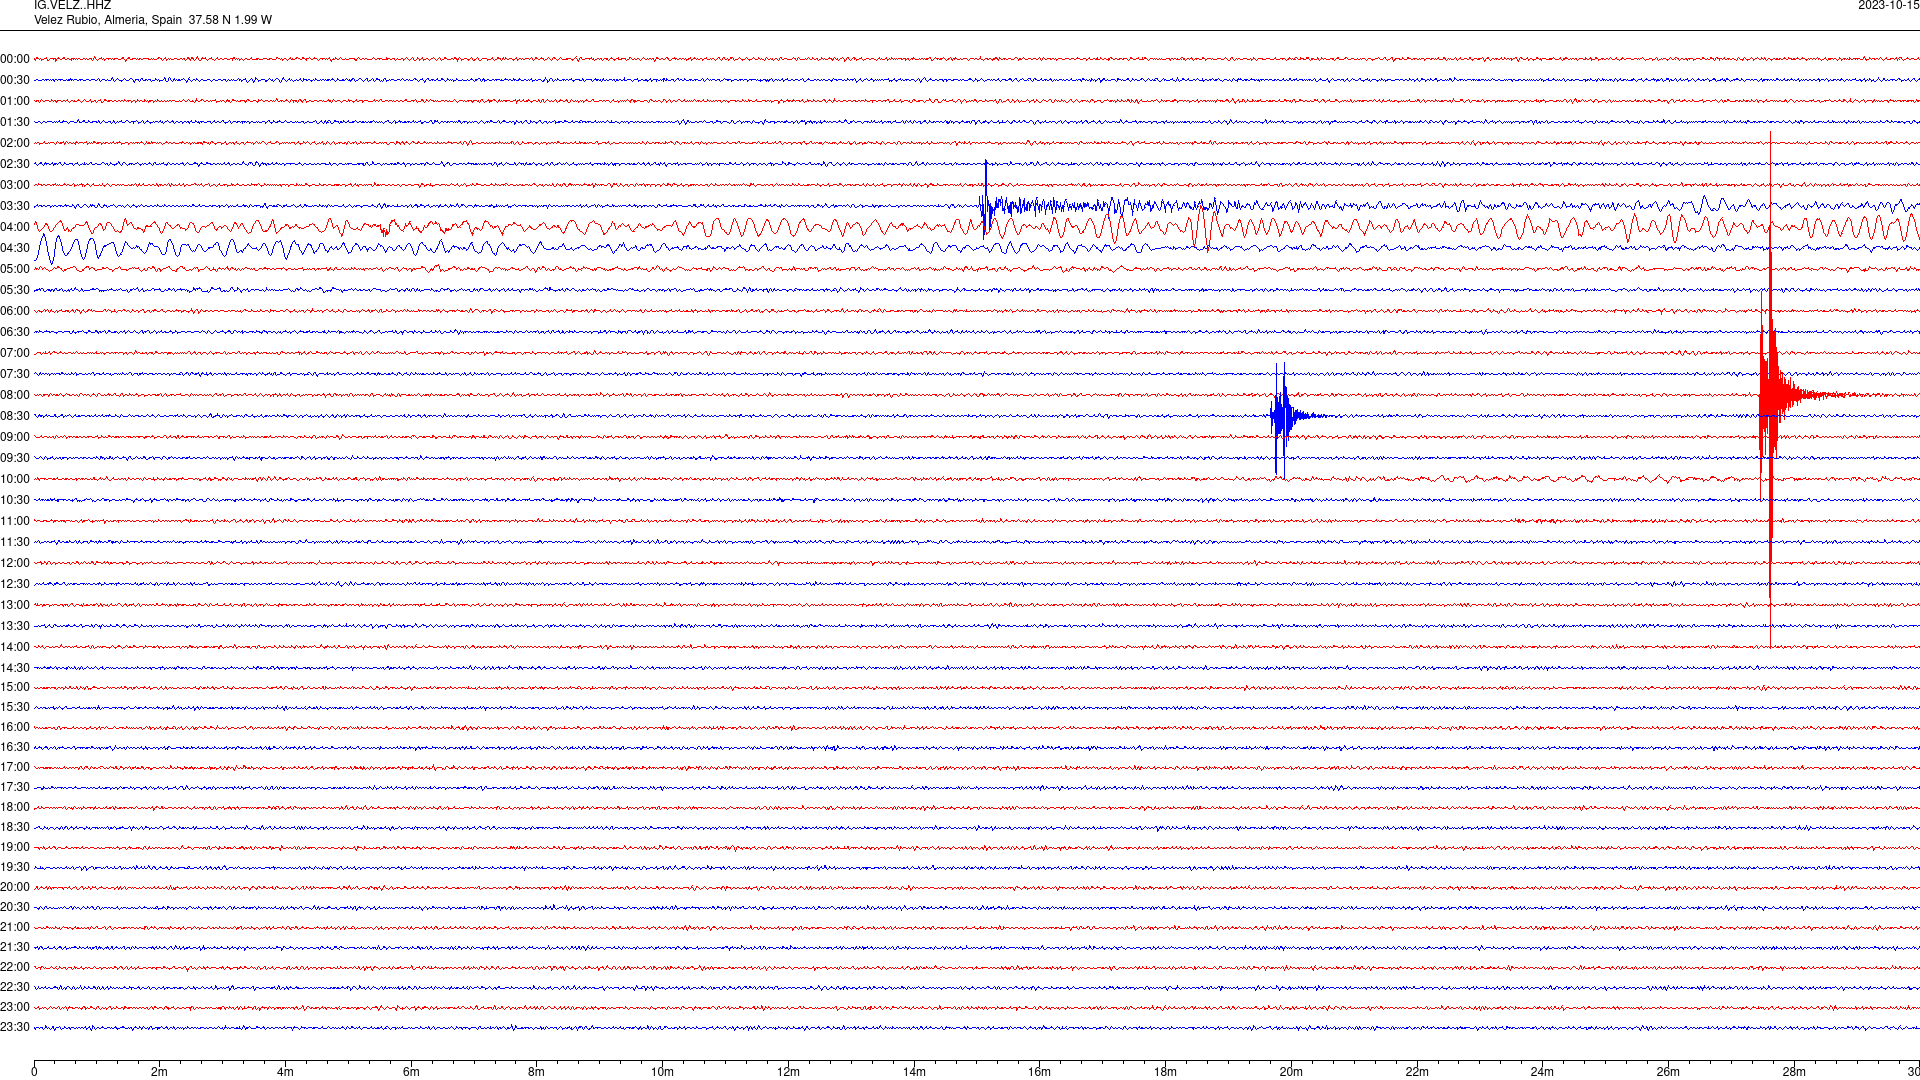Select the 21:00 time row label
The width and height of the screenshot is (1920, 1080).
15,928
